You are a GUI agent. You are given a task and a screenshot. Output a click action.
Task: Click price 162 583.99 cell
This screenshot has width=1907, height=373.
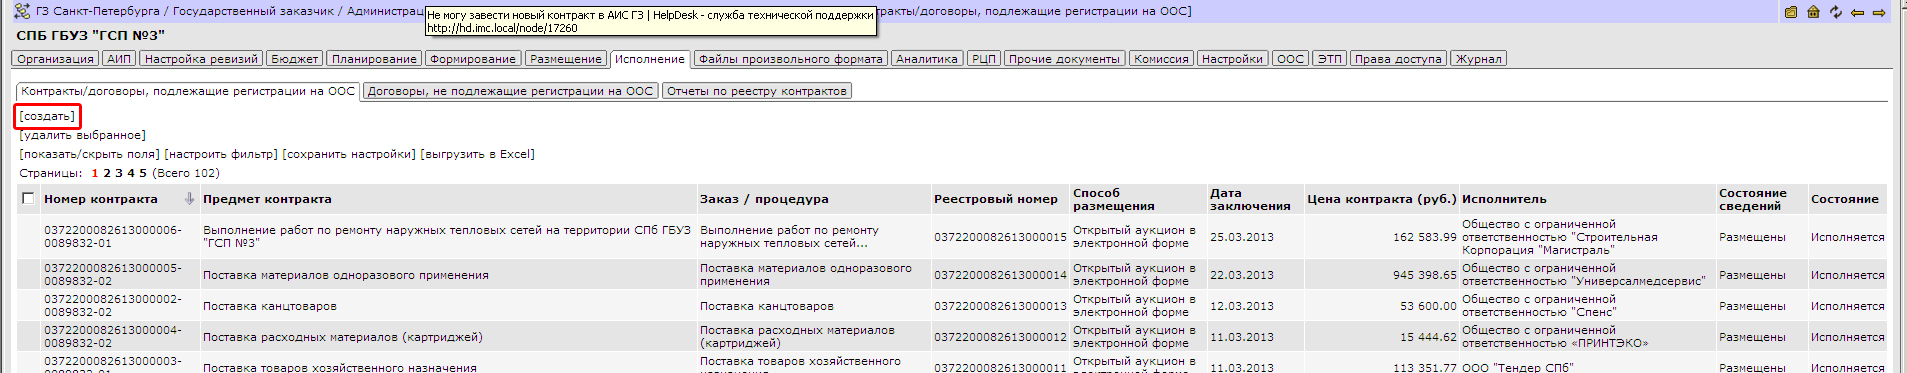coord(1424,237)
